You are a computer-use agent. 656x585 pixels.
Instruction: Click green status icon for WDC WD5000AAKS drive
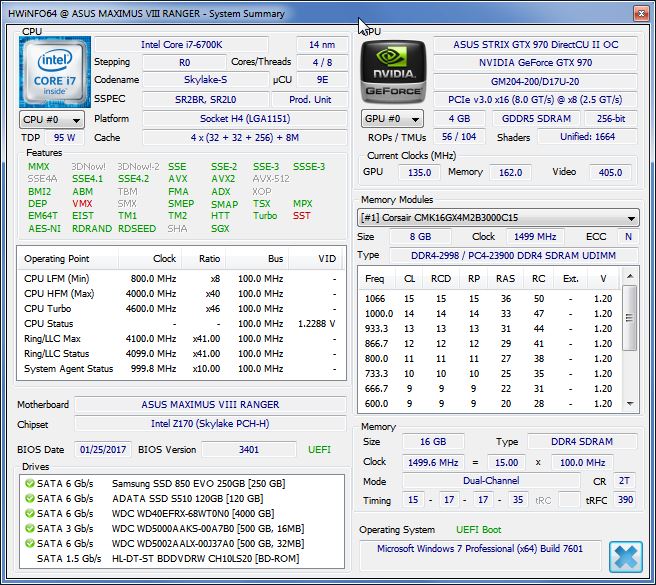[x=30, y=528]
